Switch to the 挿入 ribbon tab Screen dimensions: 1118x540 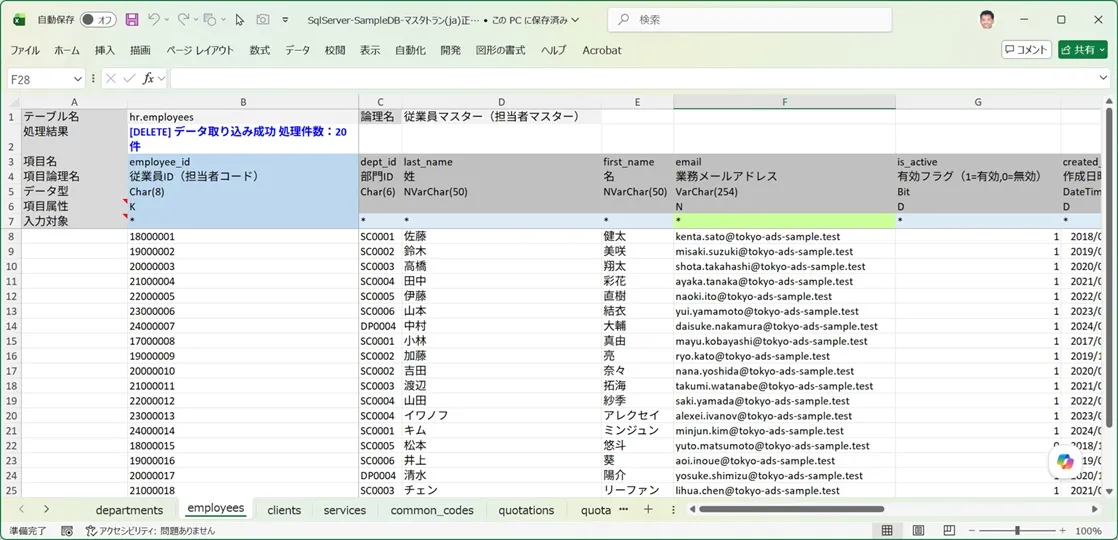pyautogui.click(x=105, y=51)
